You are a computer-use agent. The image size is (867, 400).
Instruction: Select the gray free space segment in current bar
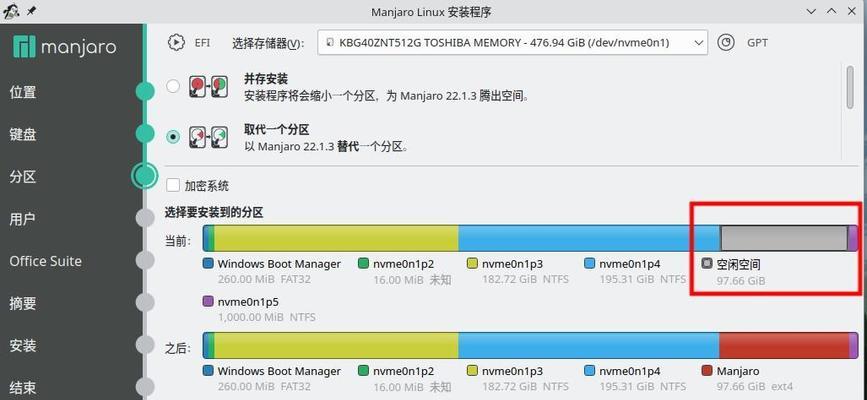tap(784, 238)
